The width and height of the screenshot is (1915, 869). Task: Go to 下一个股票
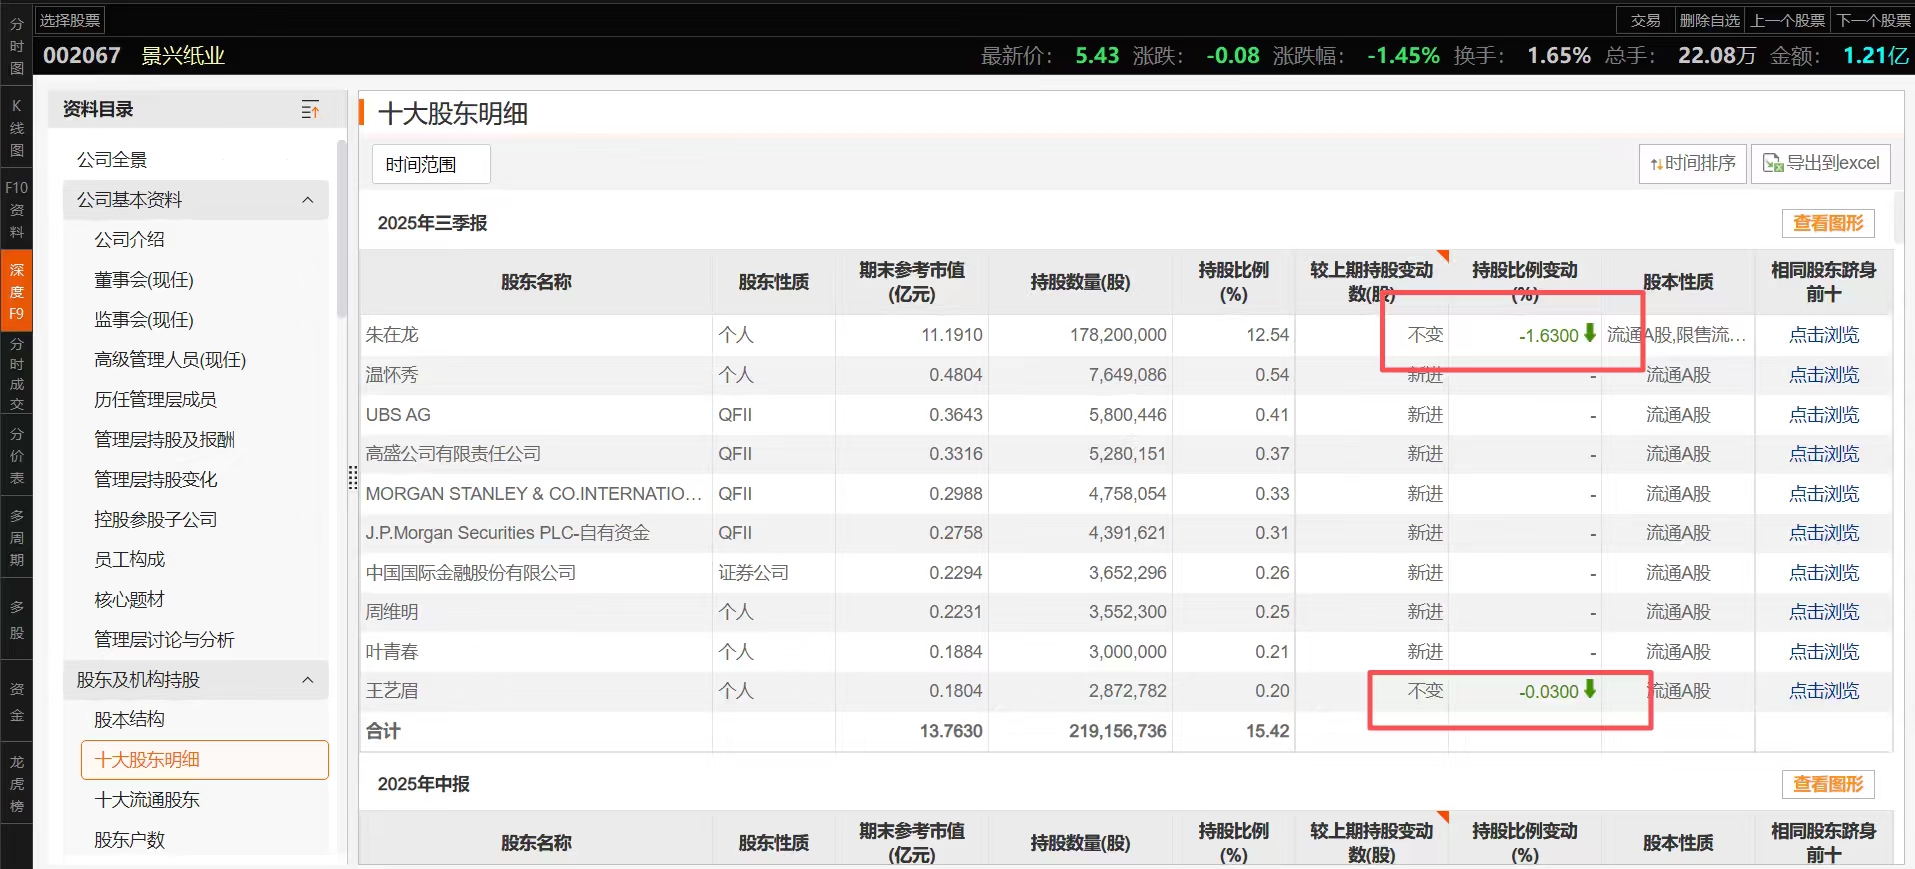pyautogui.click(x=1873, y=20)
